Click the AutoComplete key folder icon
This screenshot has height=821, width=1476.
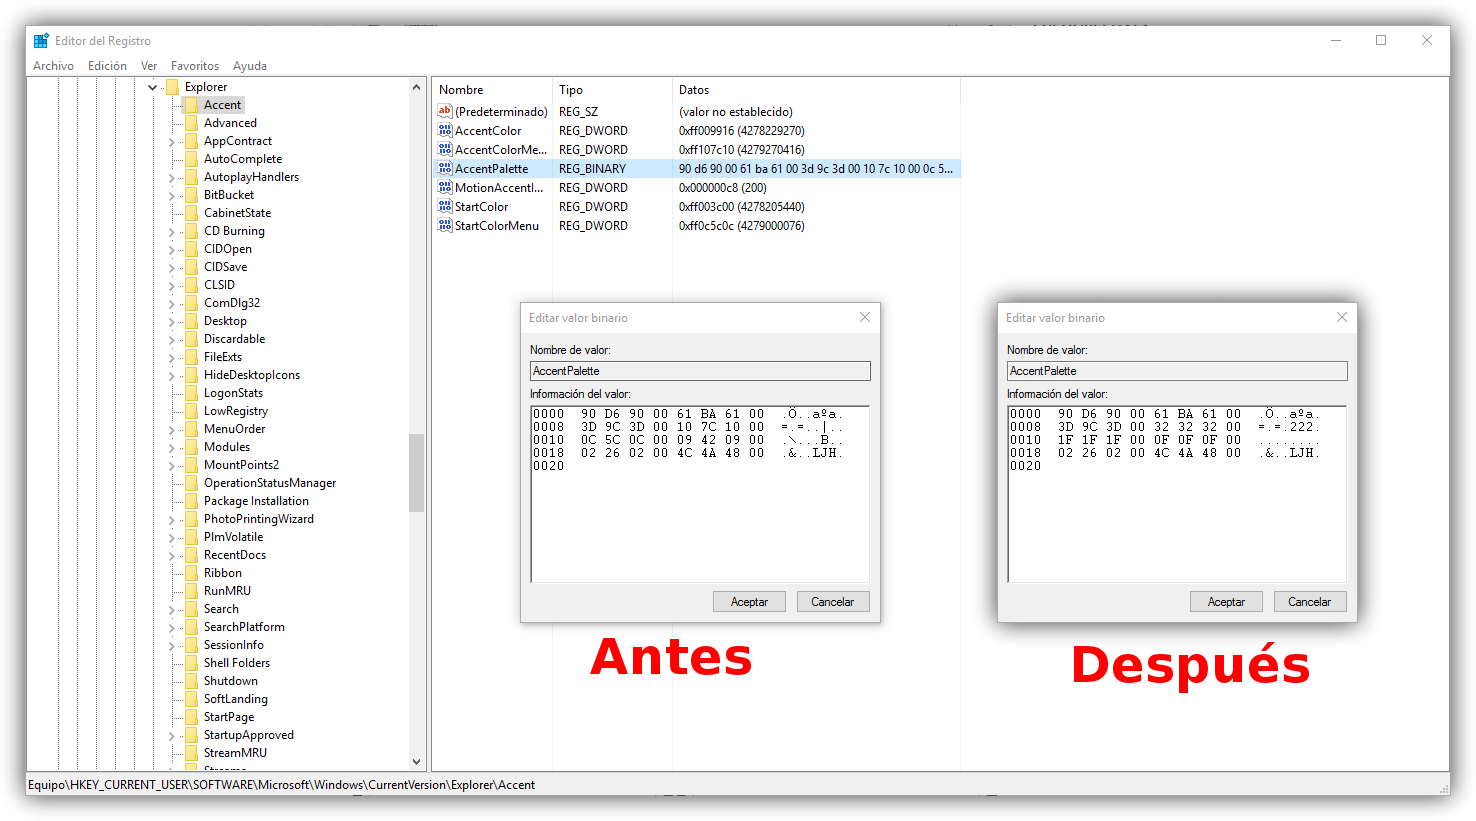click(x=191, y=159)
